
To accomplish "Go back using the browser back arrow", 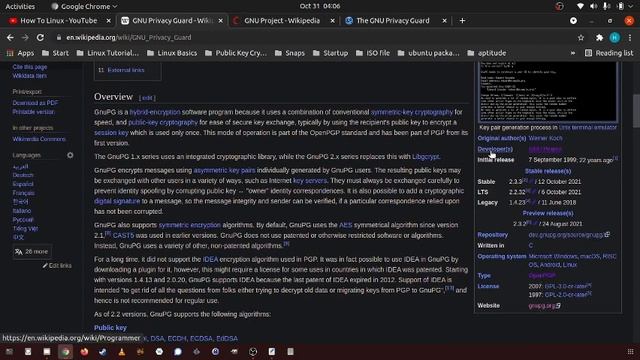I will 10,38.
